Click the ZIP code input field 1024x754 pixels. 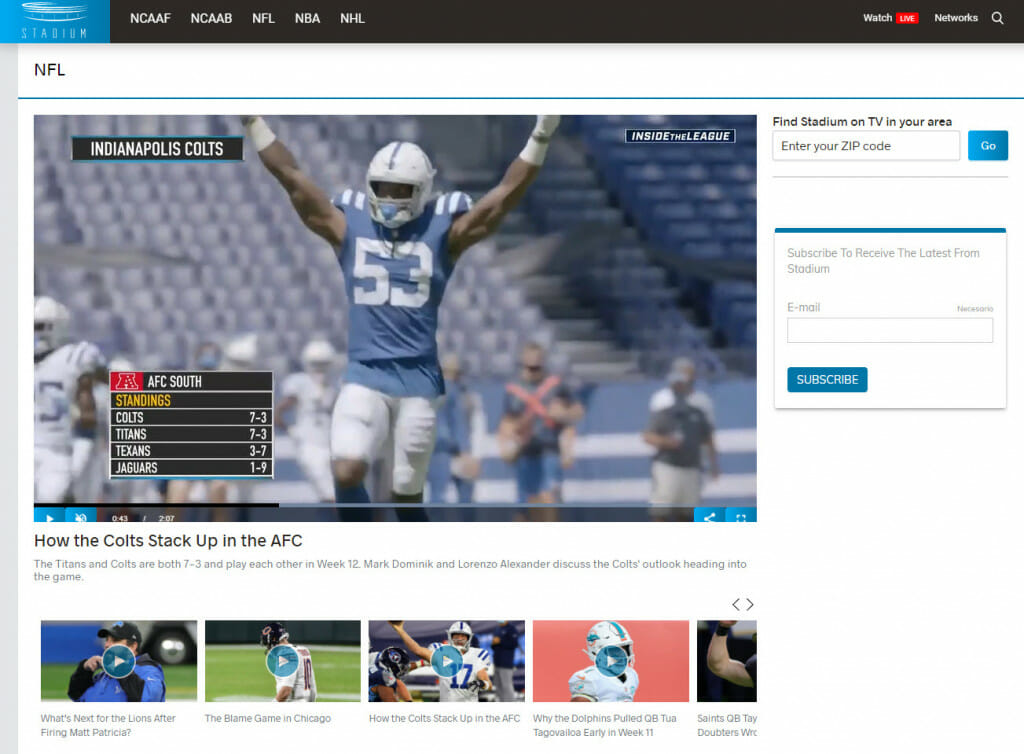(x=866, y=146)
